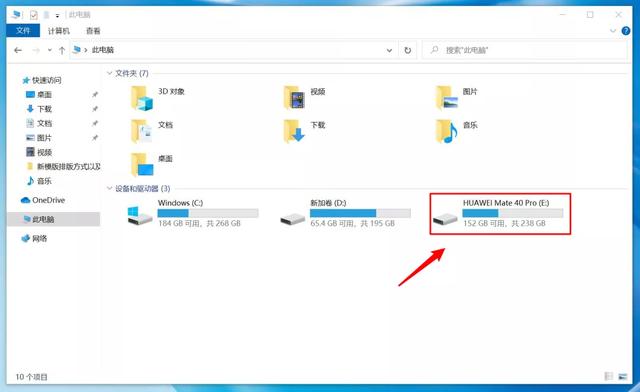Unpin 文档 using its pin icon

95,123
